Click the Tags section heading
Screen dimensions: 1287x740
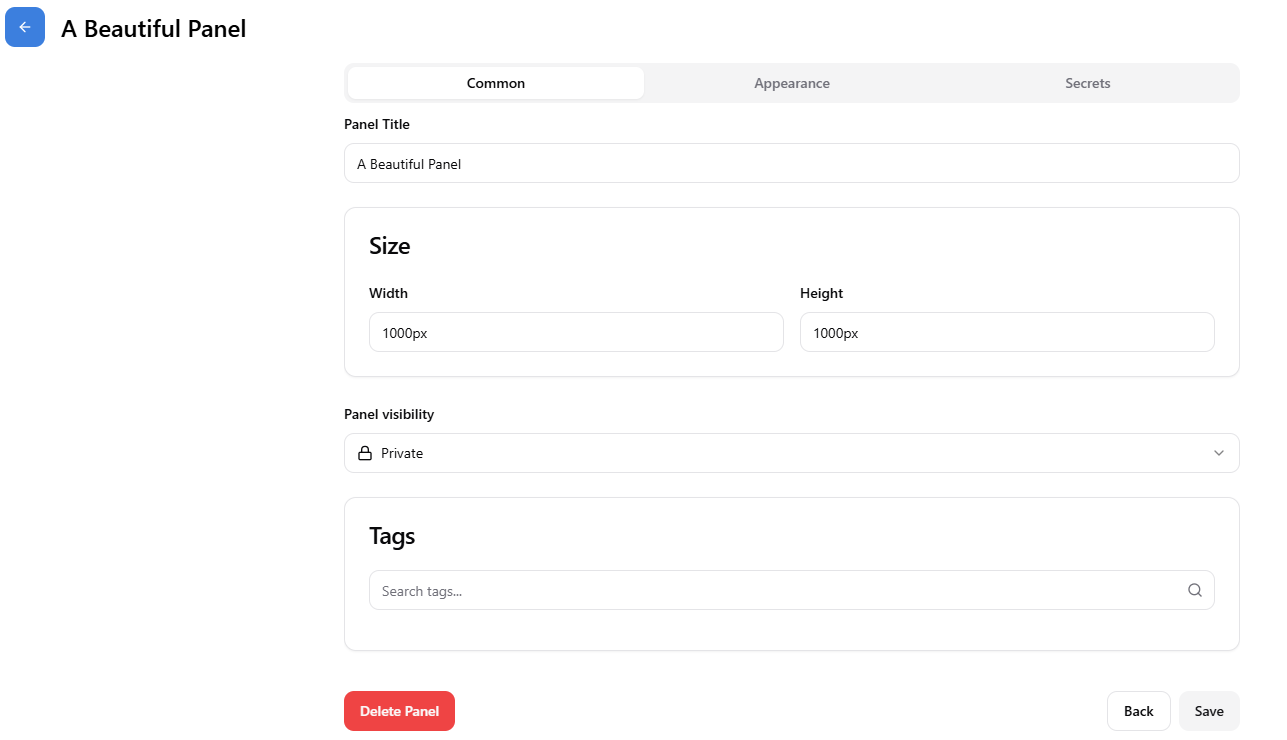[x=392, y=536]
